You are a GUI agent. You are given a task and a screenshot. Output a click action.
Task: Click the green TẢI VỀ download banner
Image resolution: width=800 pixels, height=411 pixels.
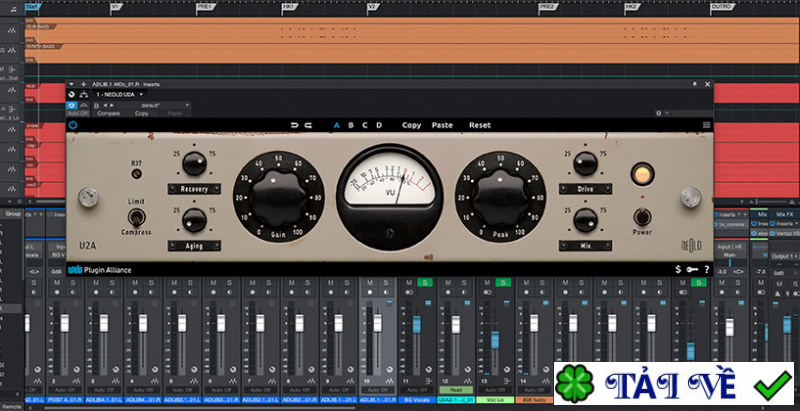pyautogui.click(x=676, y=385)
